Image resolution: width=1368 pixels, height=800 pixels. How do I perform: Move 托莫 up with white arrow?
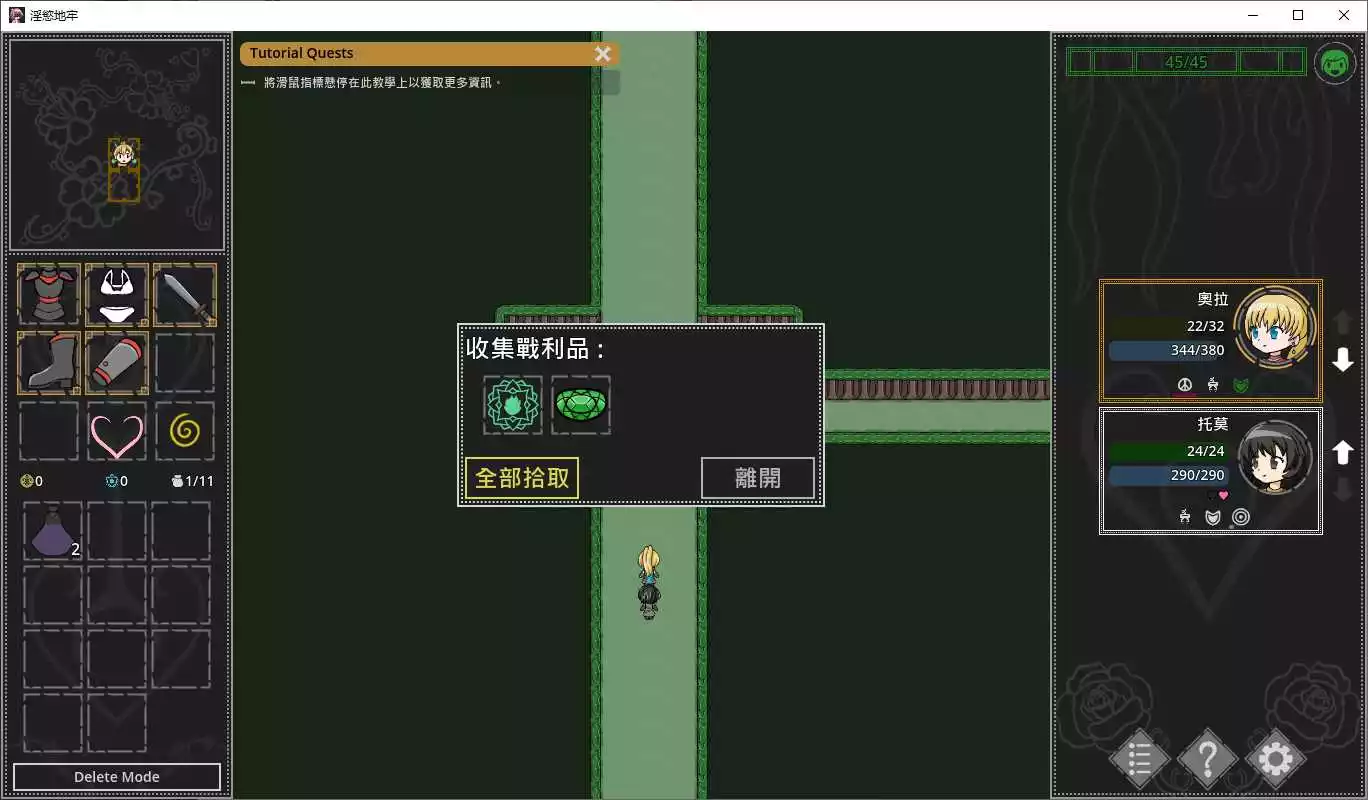point(1343,453)
